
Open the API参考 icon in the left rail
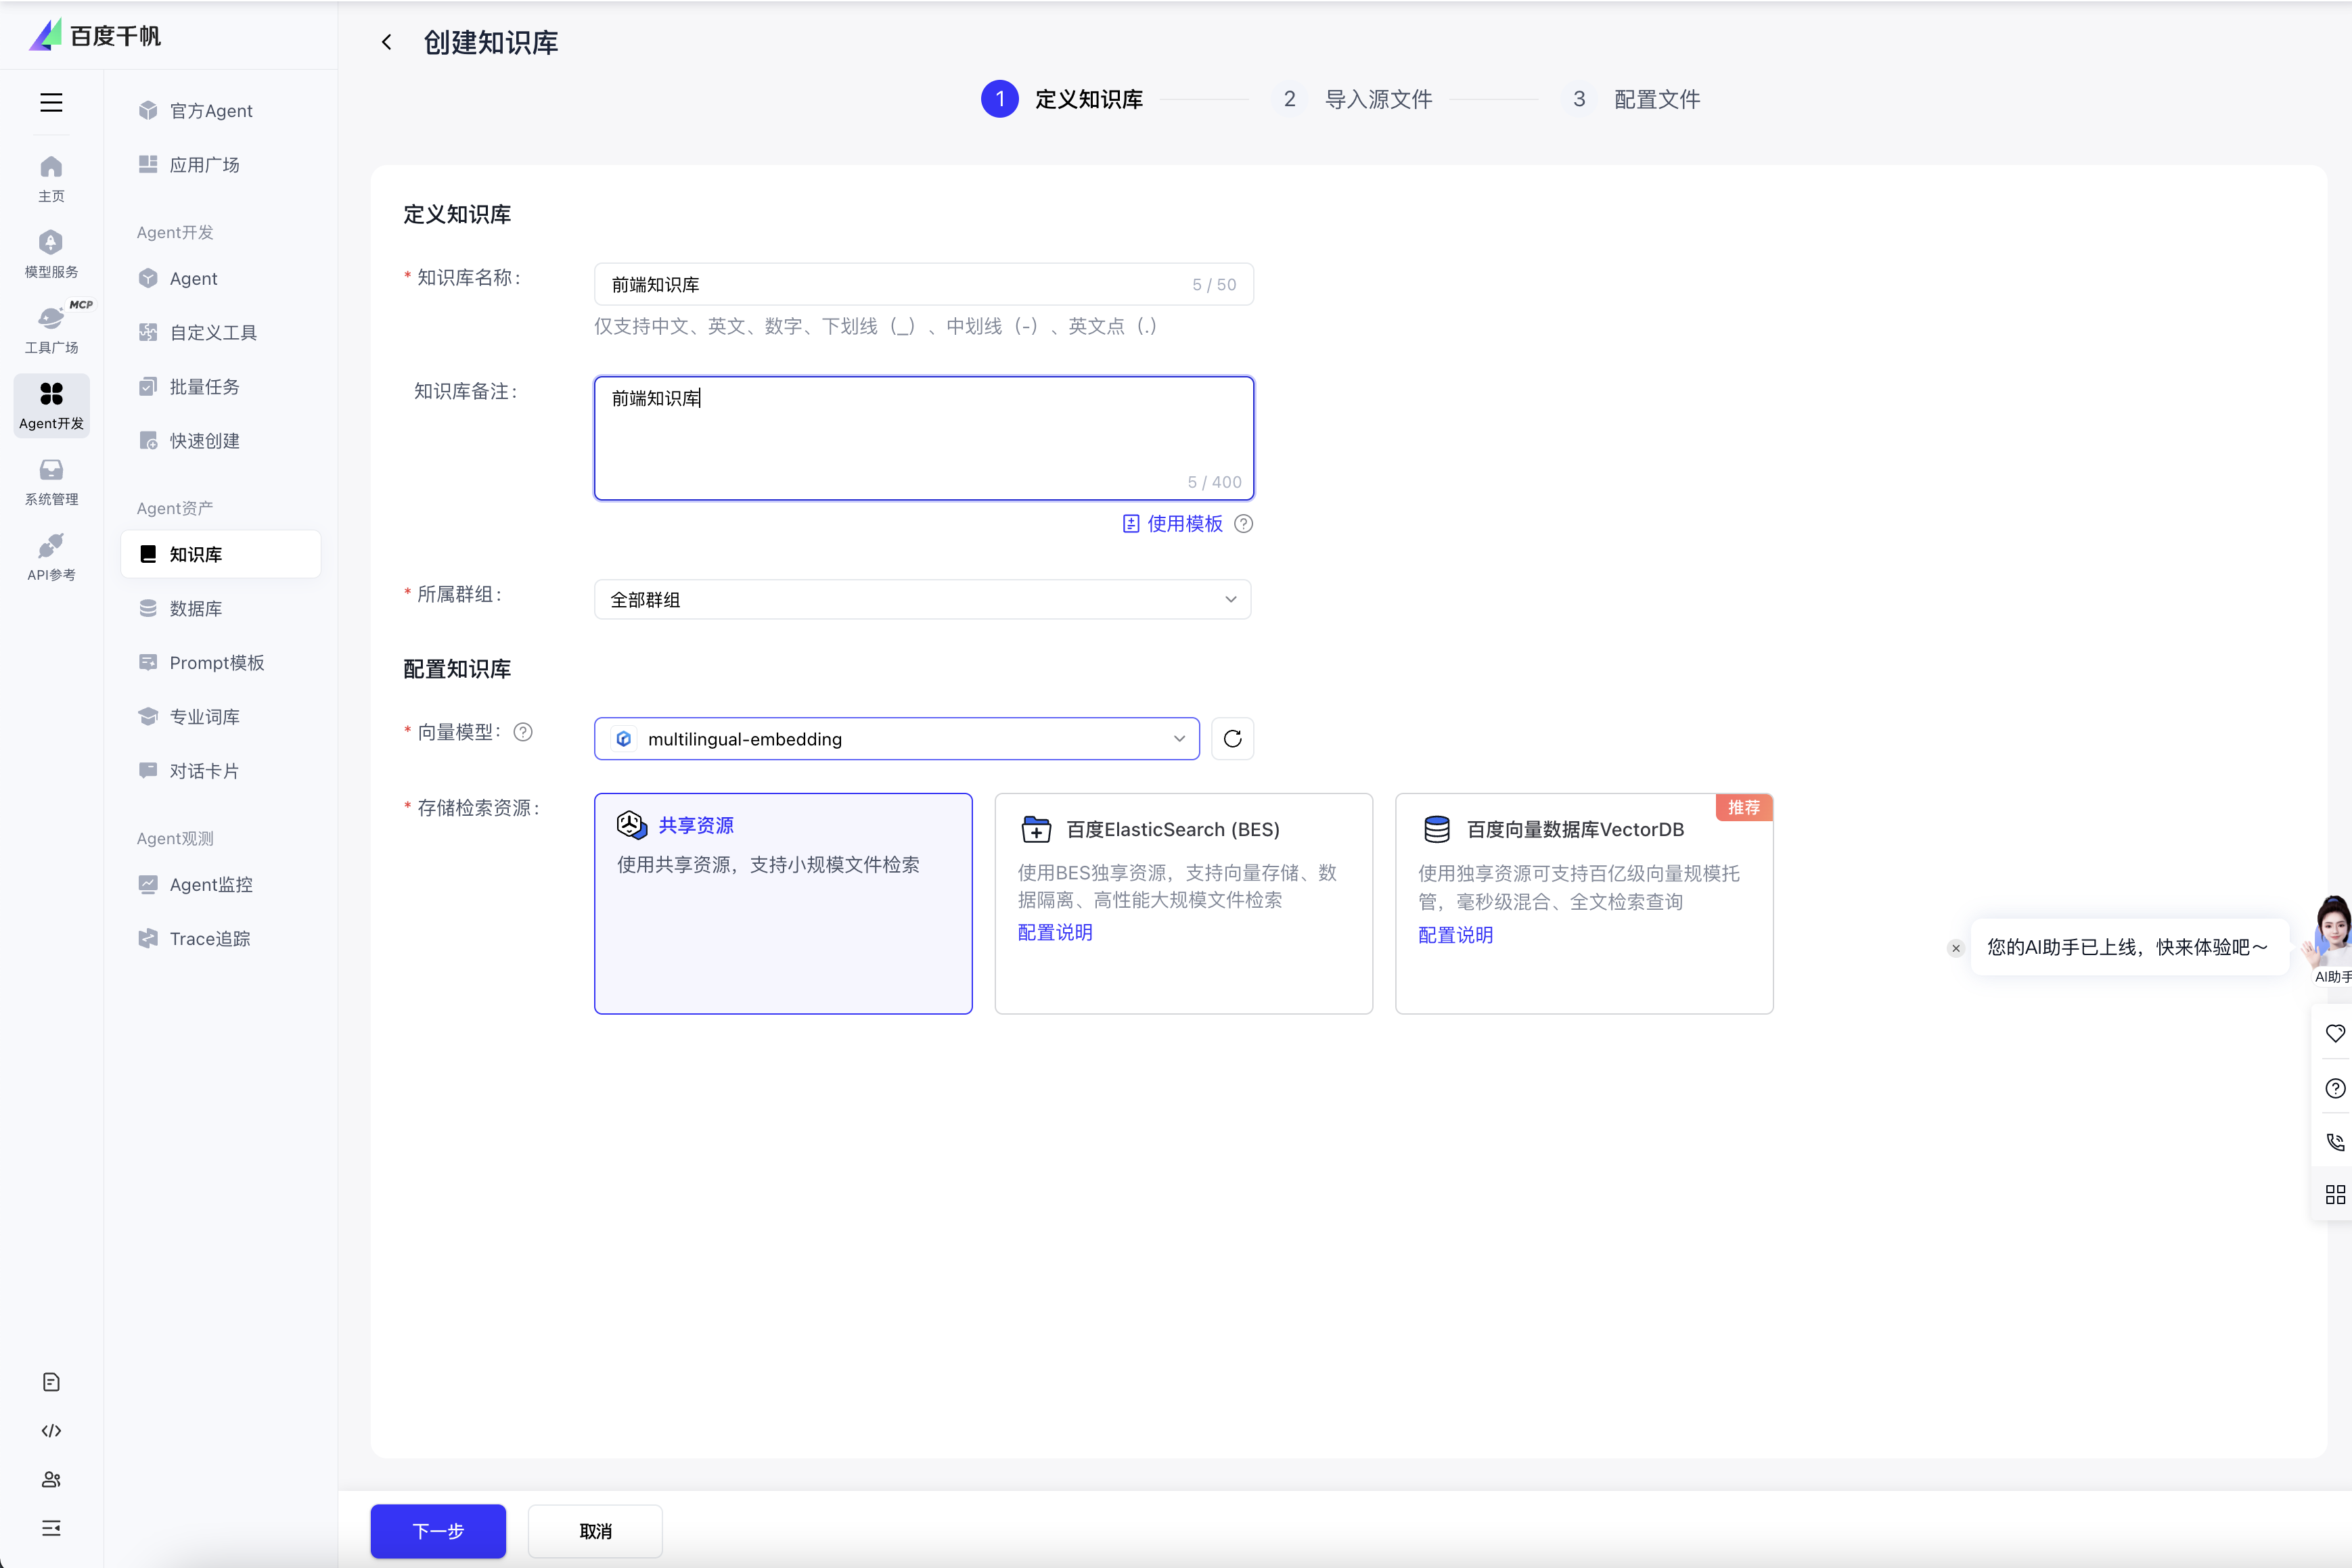coord(51,556)
